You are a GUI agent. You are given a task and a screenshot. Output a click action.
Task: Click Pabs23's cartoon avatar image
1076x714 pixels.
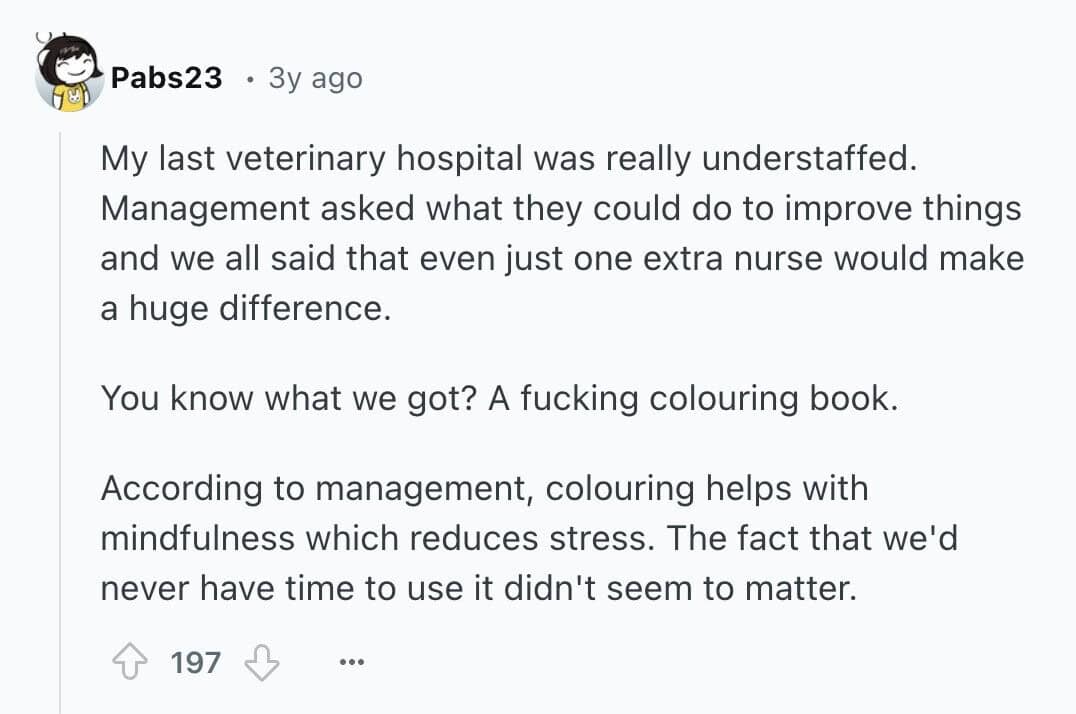70,75
